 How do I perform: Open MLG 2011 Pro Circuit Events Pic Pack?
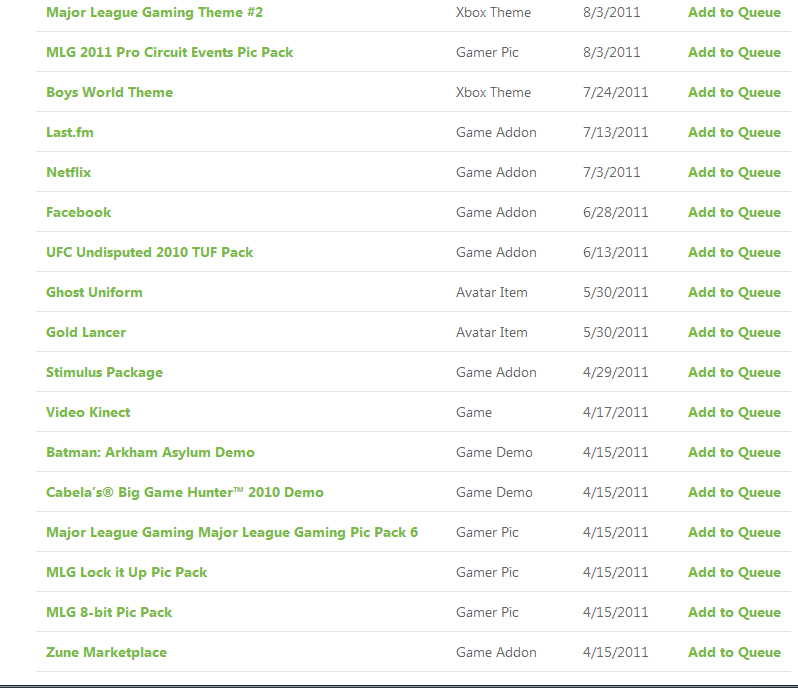tap(169, 52)
